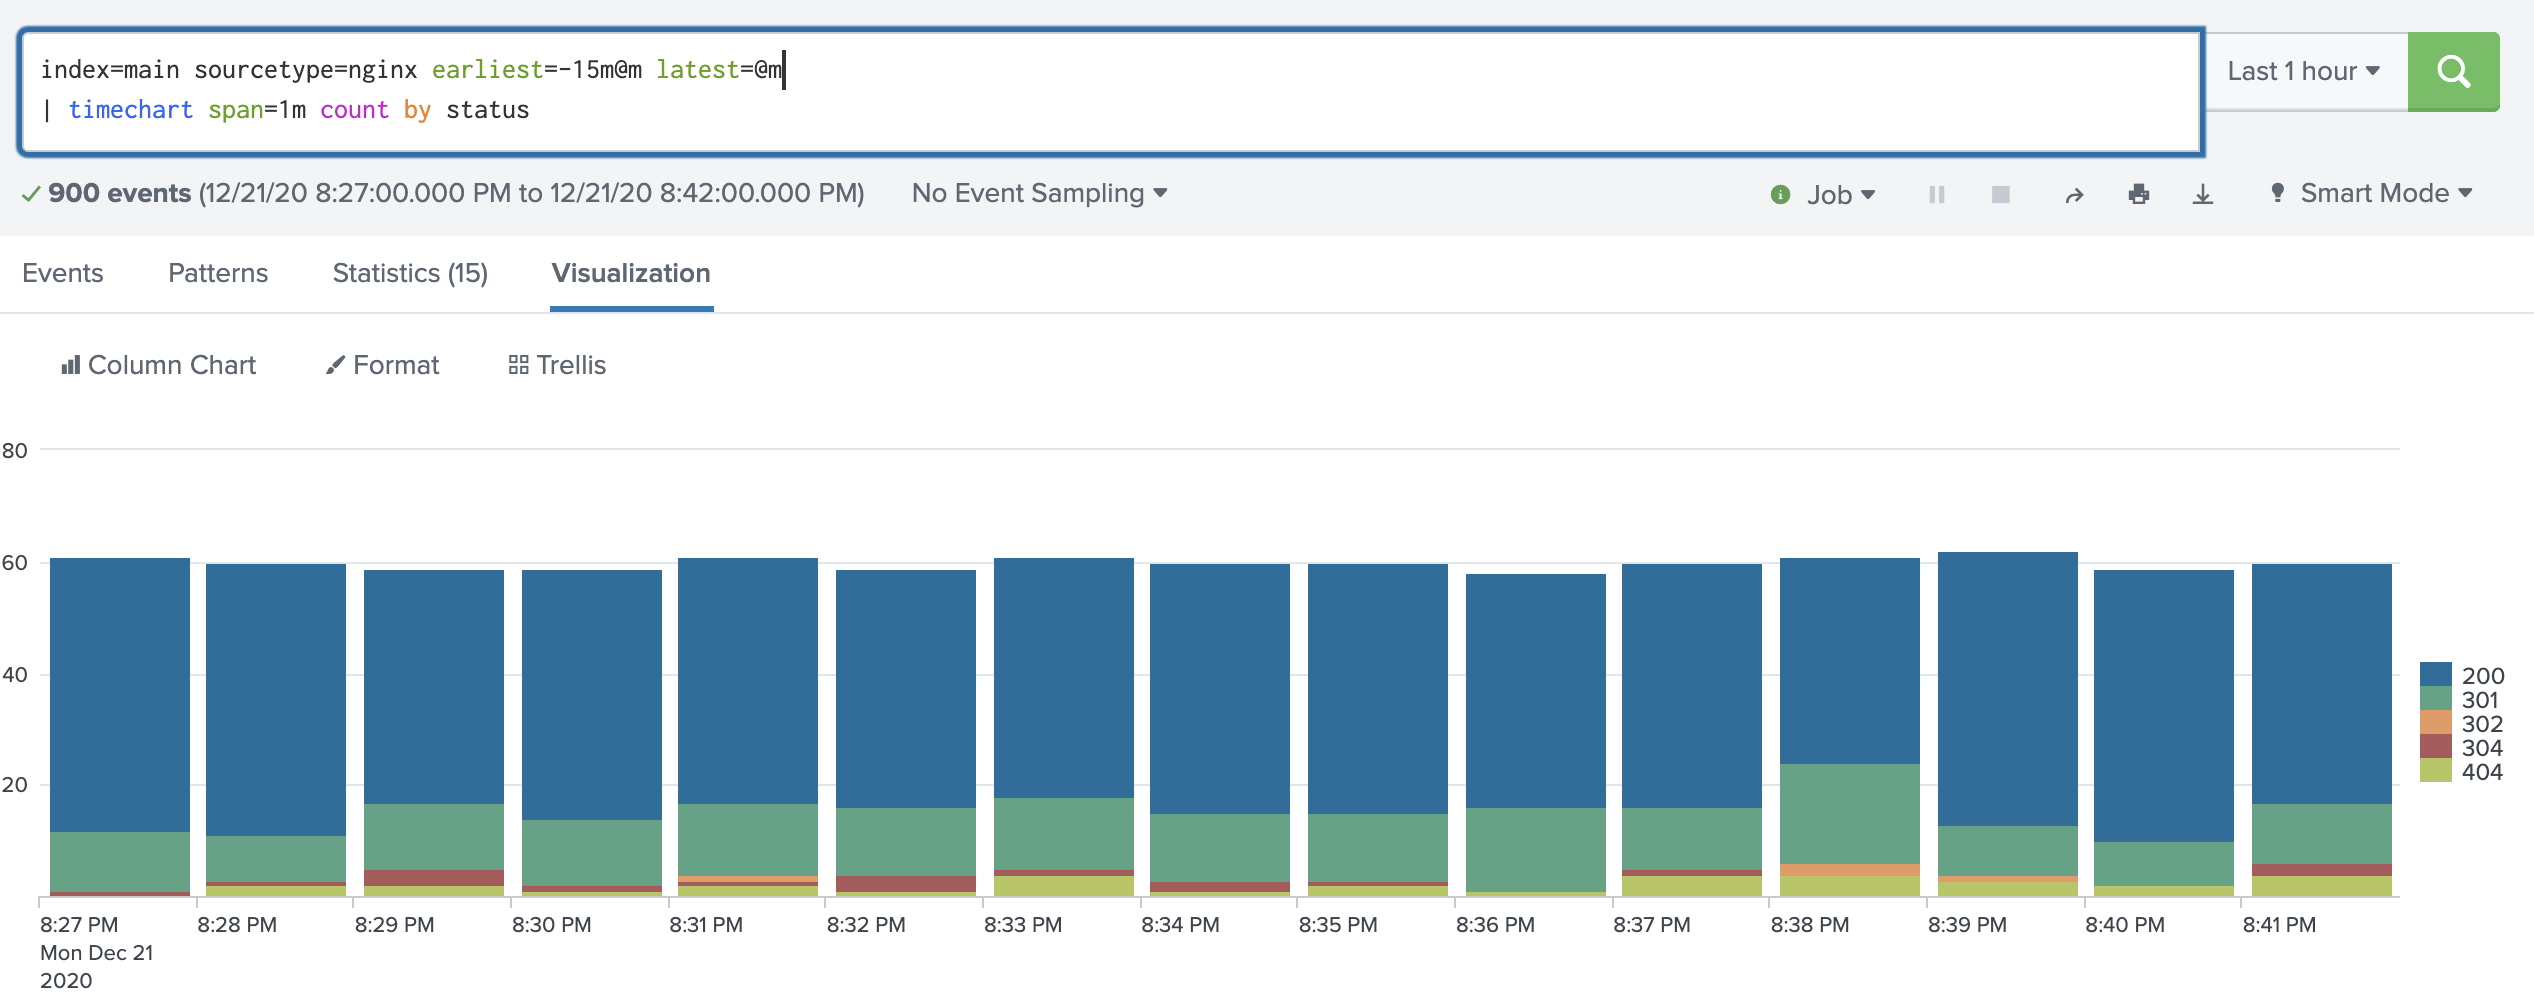Screen dimensions: 2534x1000
Task: Open the Column Chart visualization picker
Action: [158, 365]
